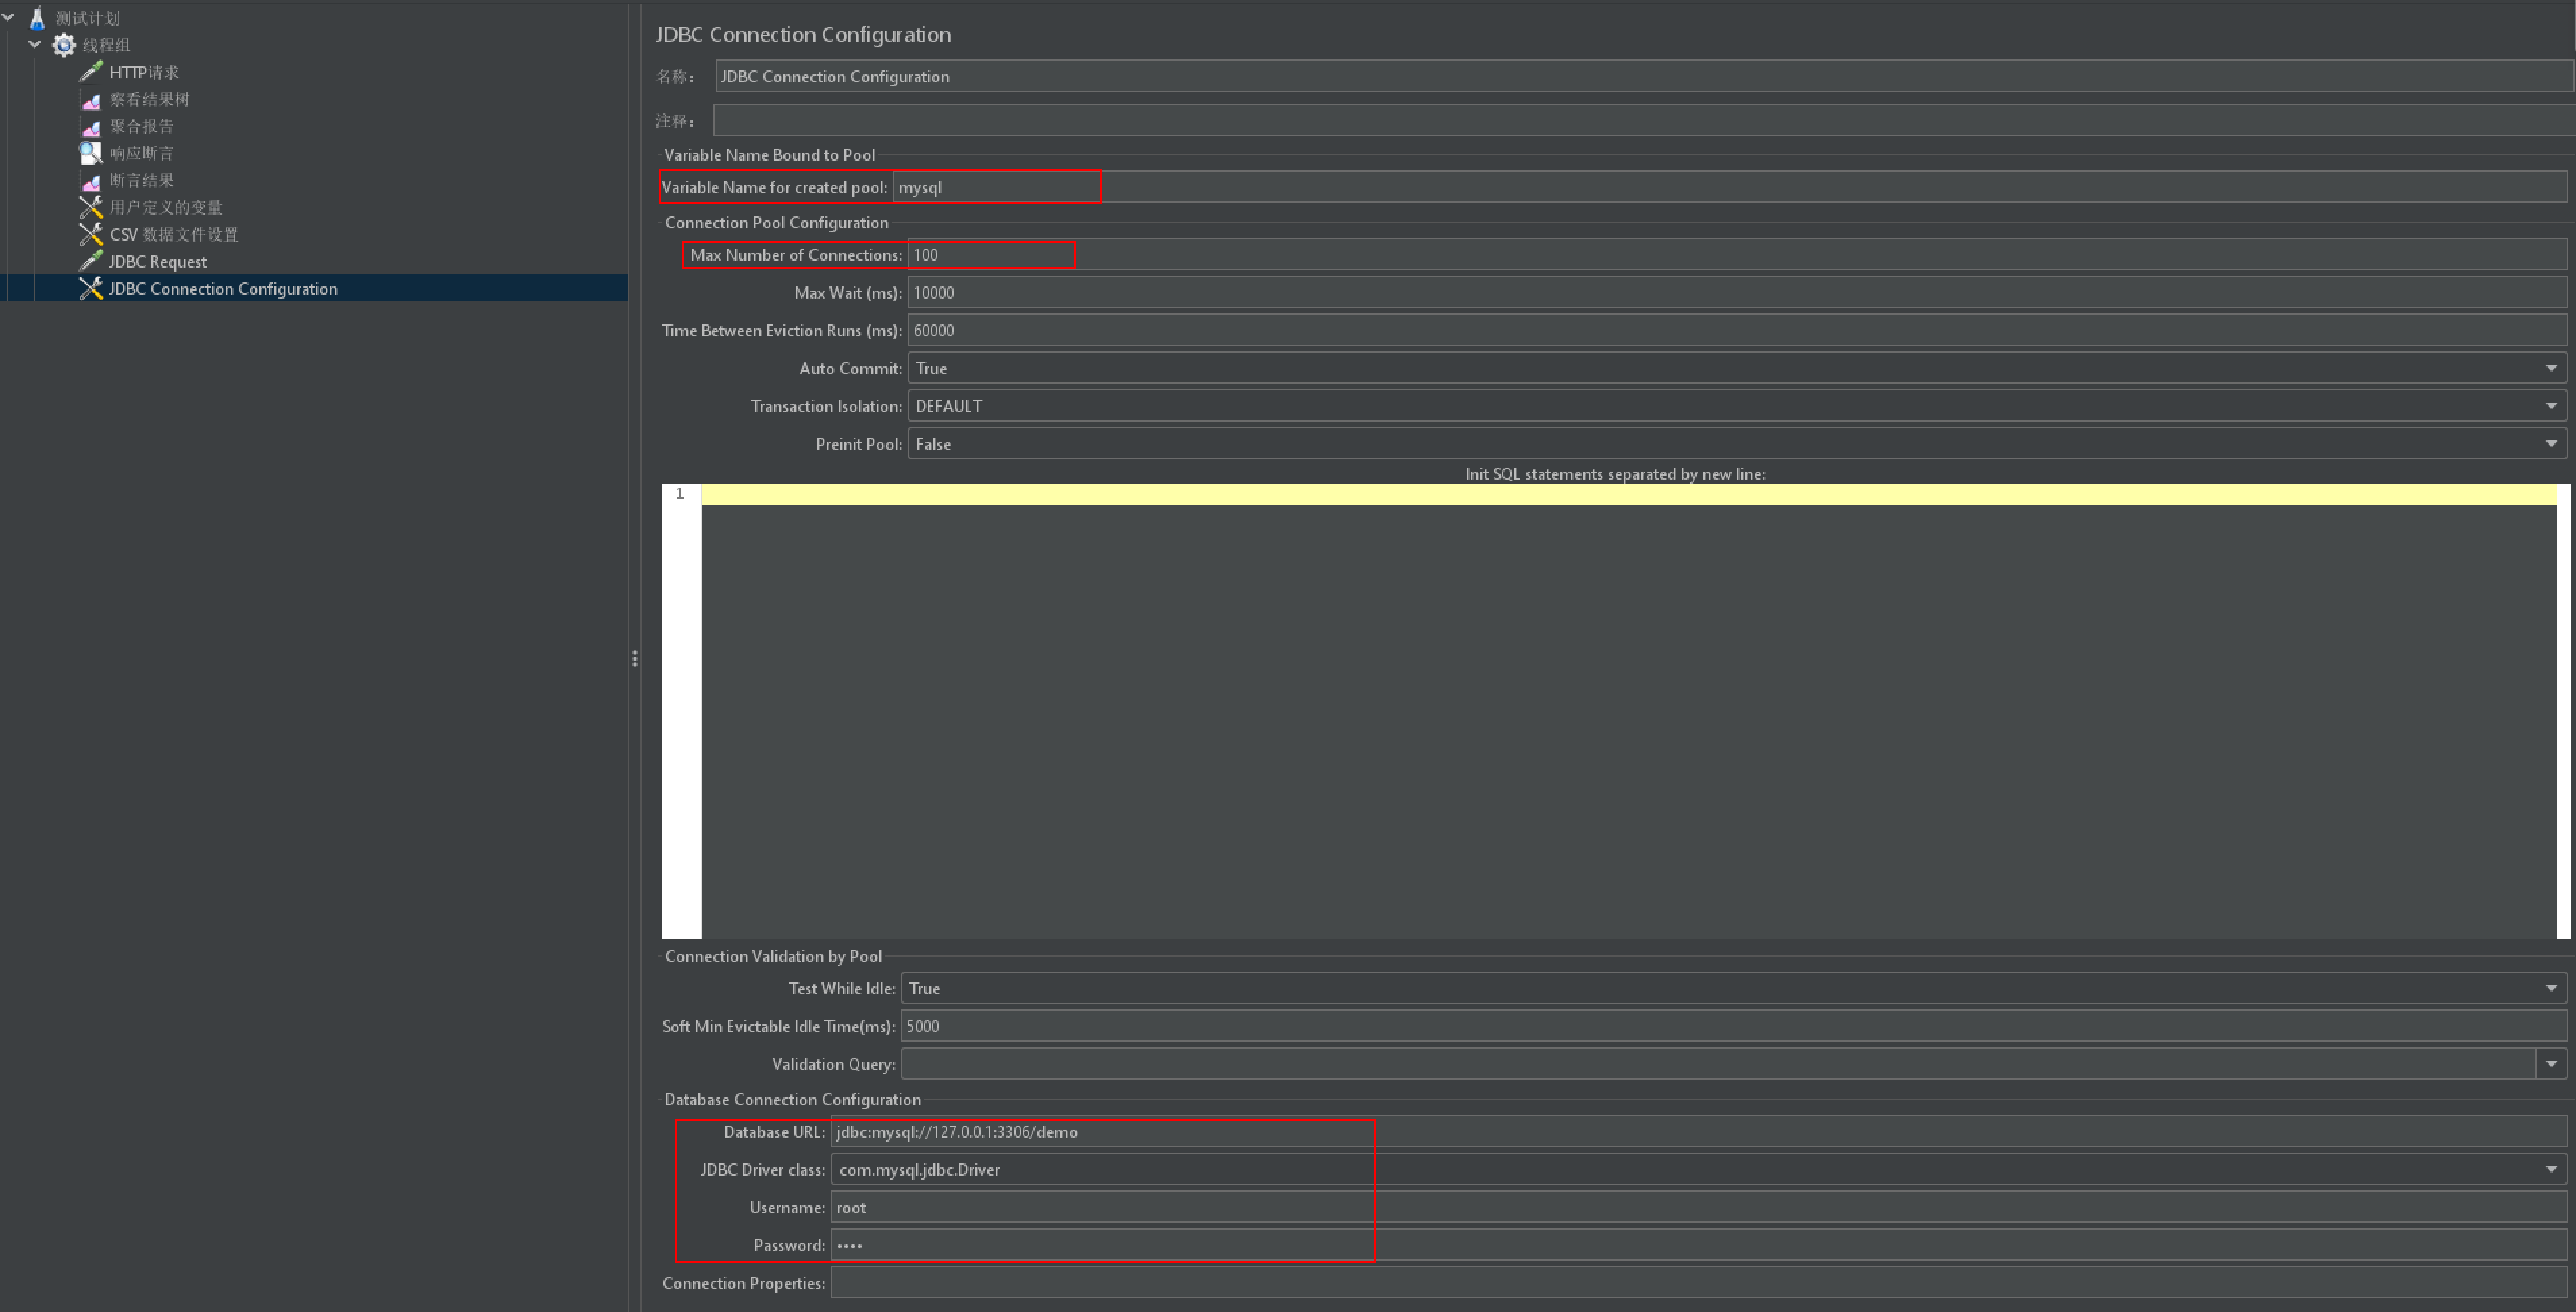Select JDBC Connection Configuration tree node
This screenshot has width=2576, height=1312.
coord(223,288)
